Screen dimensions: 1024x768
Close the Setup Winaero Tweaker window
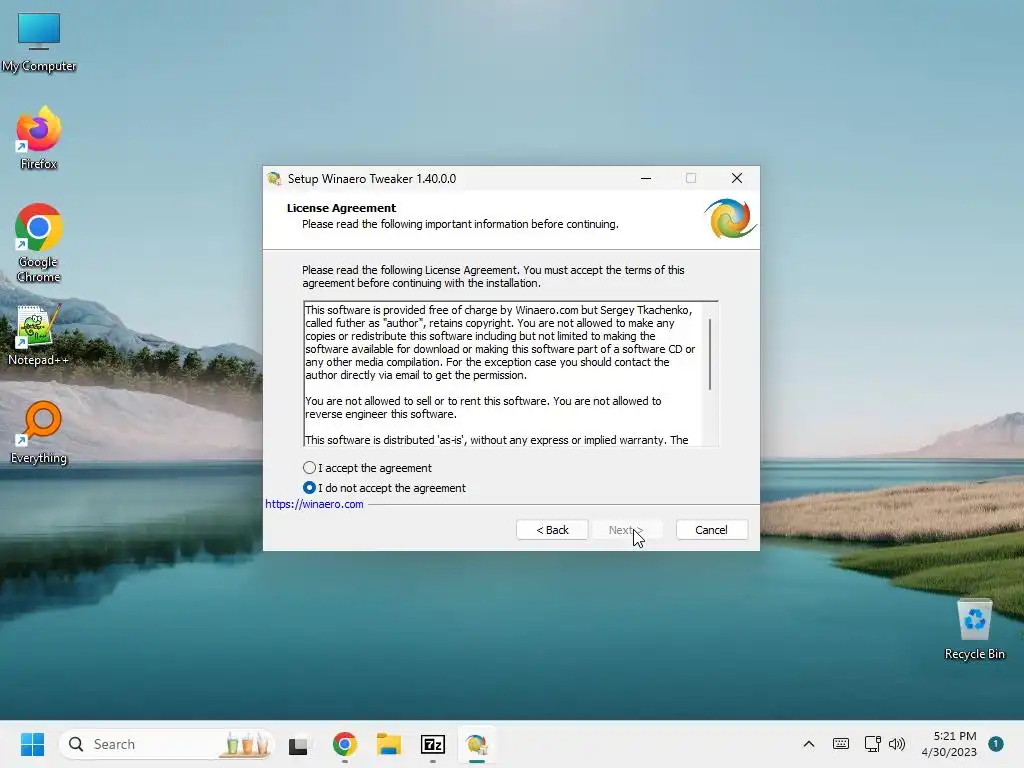pyautogui.click(x=737, y=178)
